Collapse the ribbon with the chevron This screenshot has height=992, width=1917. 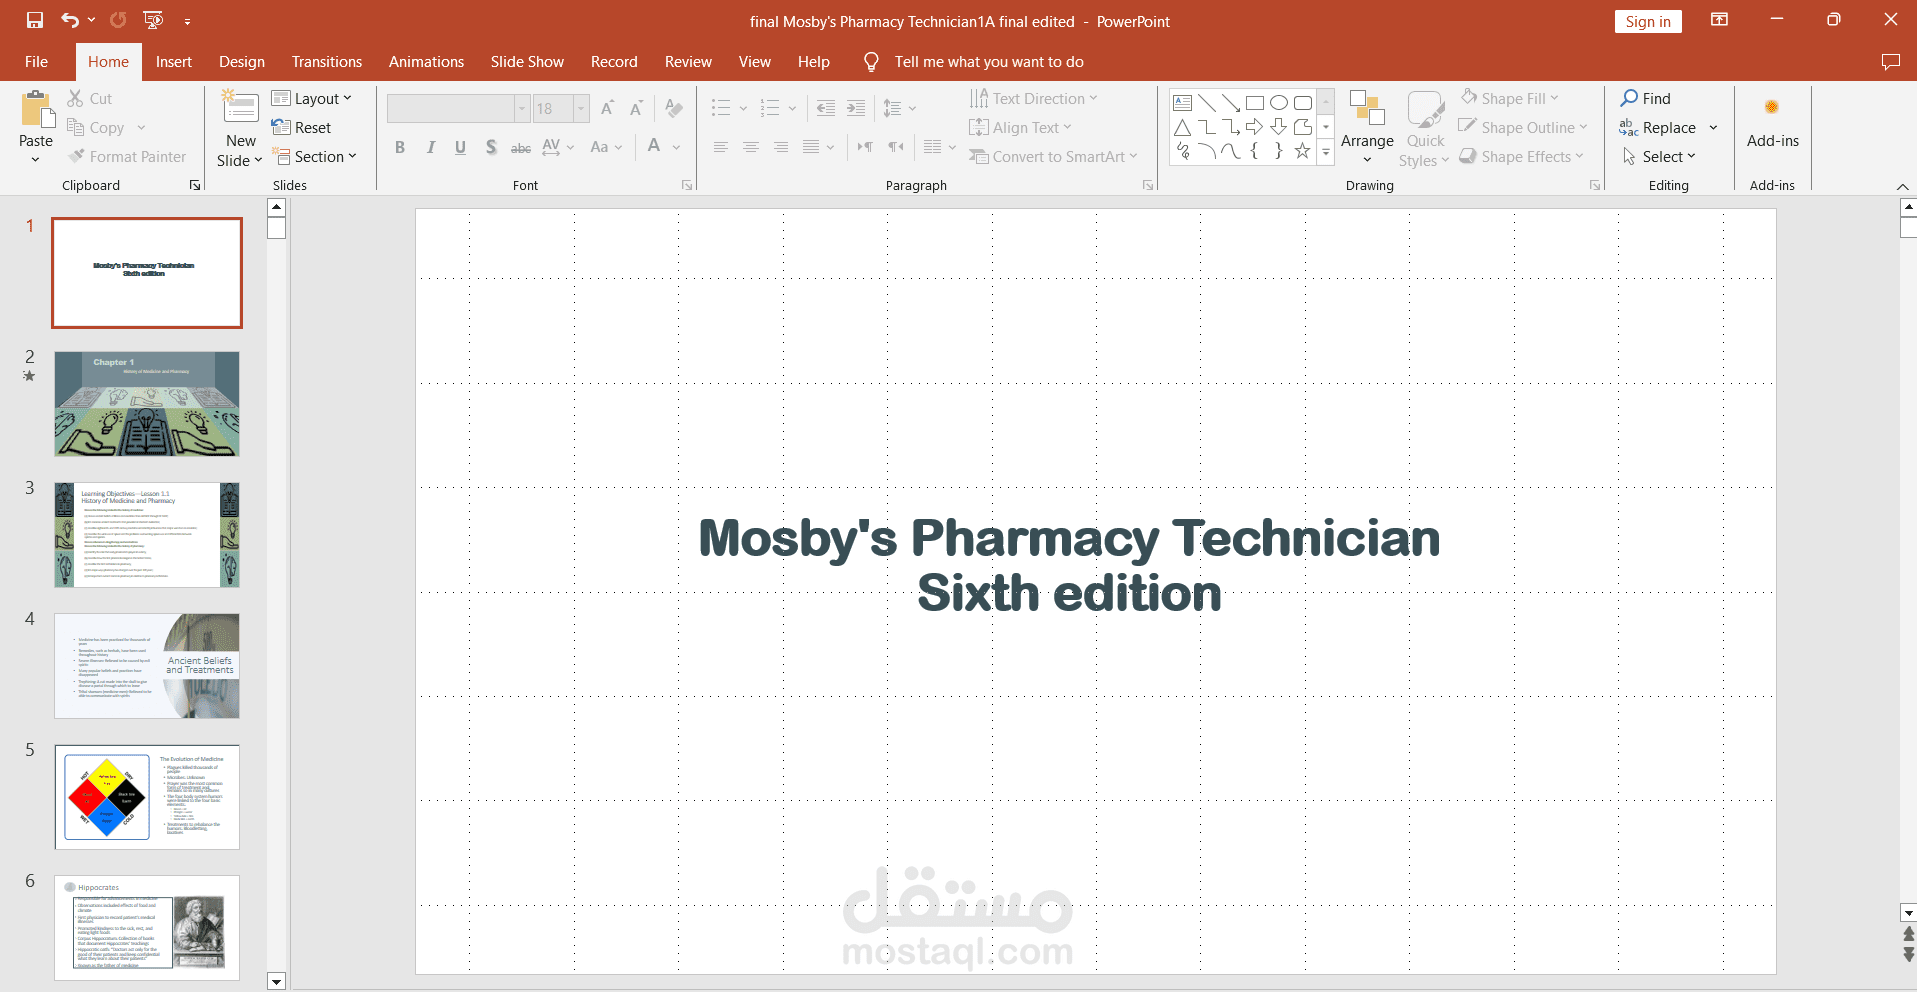coord(1902,187)
